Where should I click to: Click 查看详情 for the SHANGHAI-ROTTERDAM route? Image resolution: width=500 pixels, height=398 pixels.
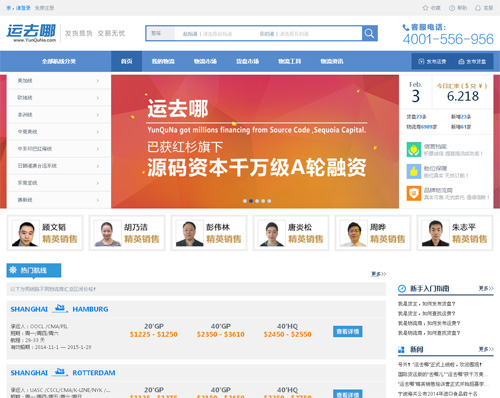point(348,394)
